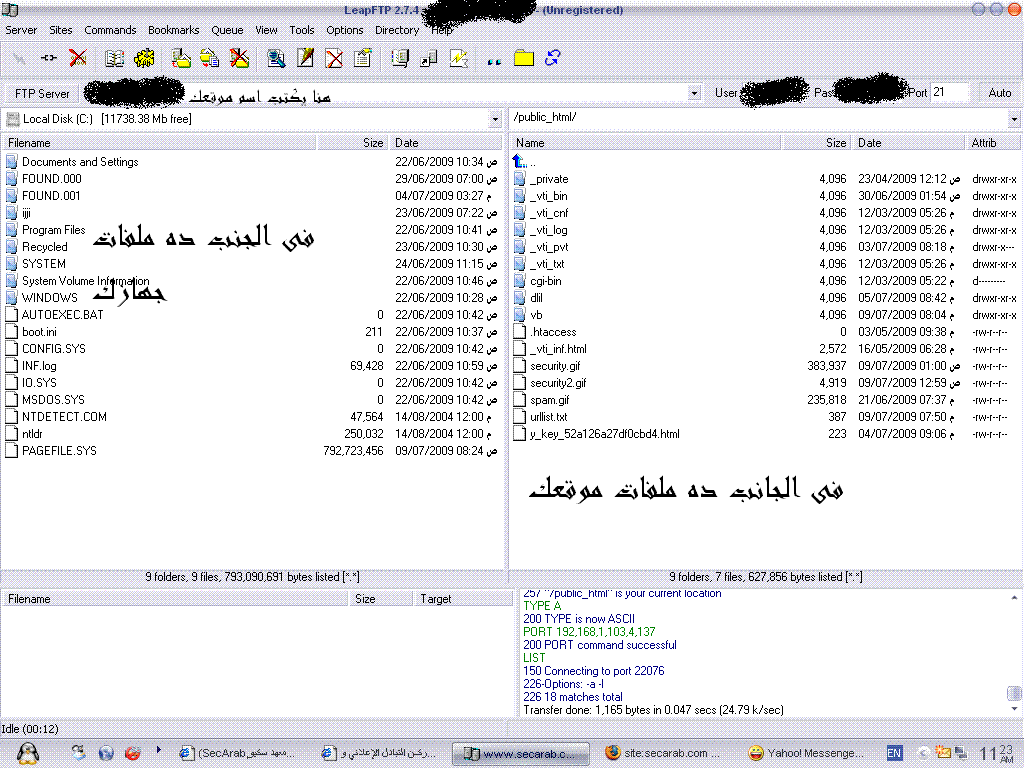This screenshot has height=768, width=1024.
Task: Open the Queue menu
Action: coord(227,30)
